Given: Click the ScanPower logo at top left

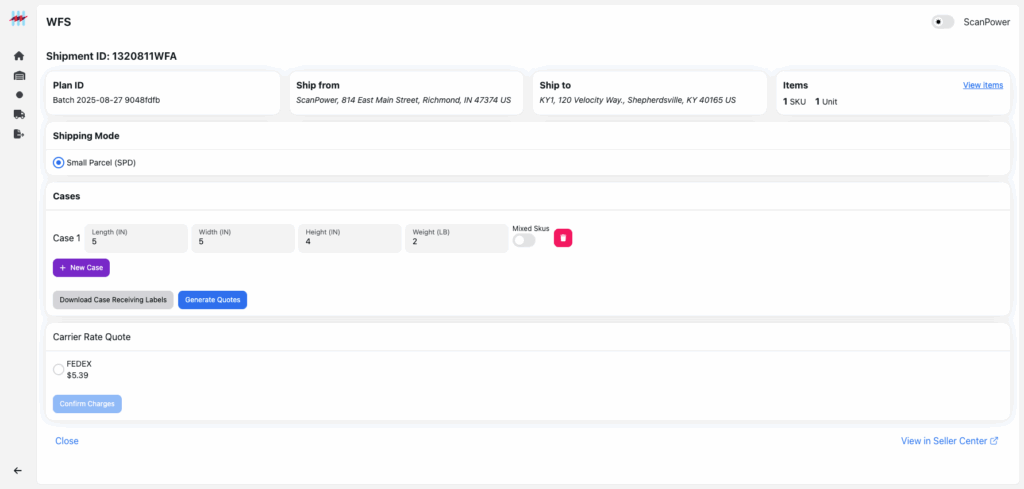Looking at the screenshot, I should coord(19,19).
